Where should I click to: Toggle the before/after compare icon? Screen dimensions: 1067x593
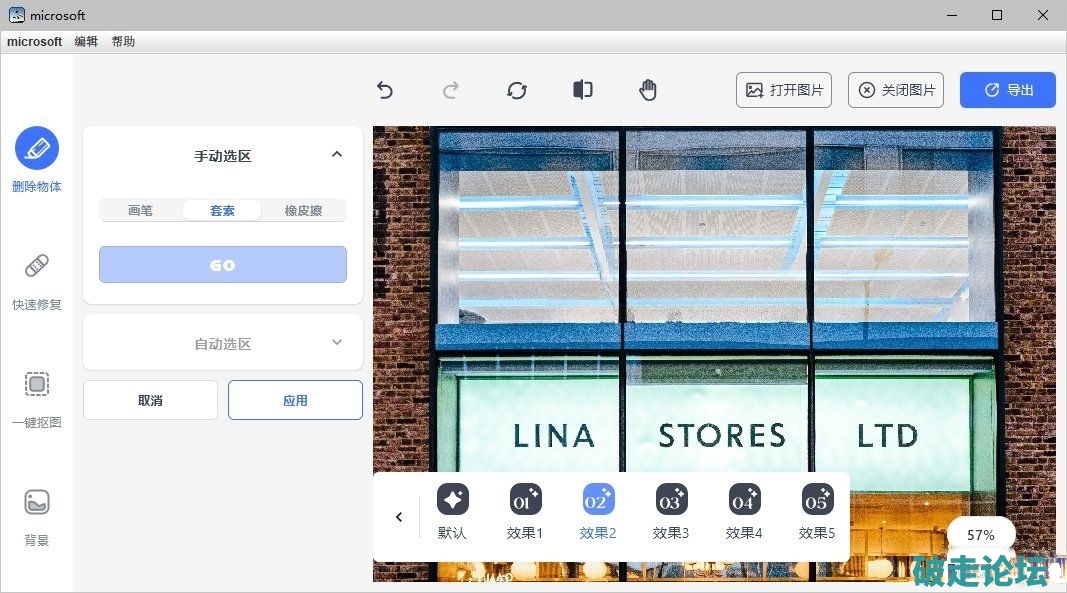coord(583,90)
